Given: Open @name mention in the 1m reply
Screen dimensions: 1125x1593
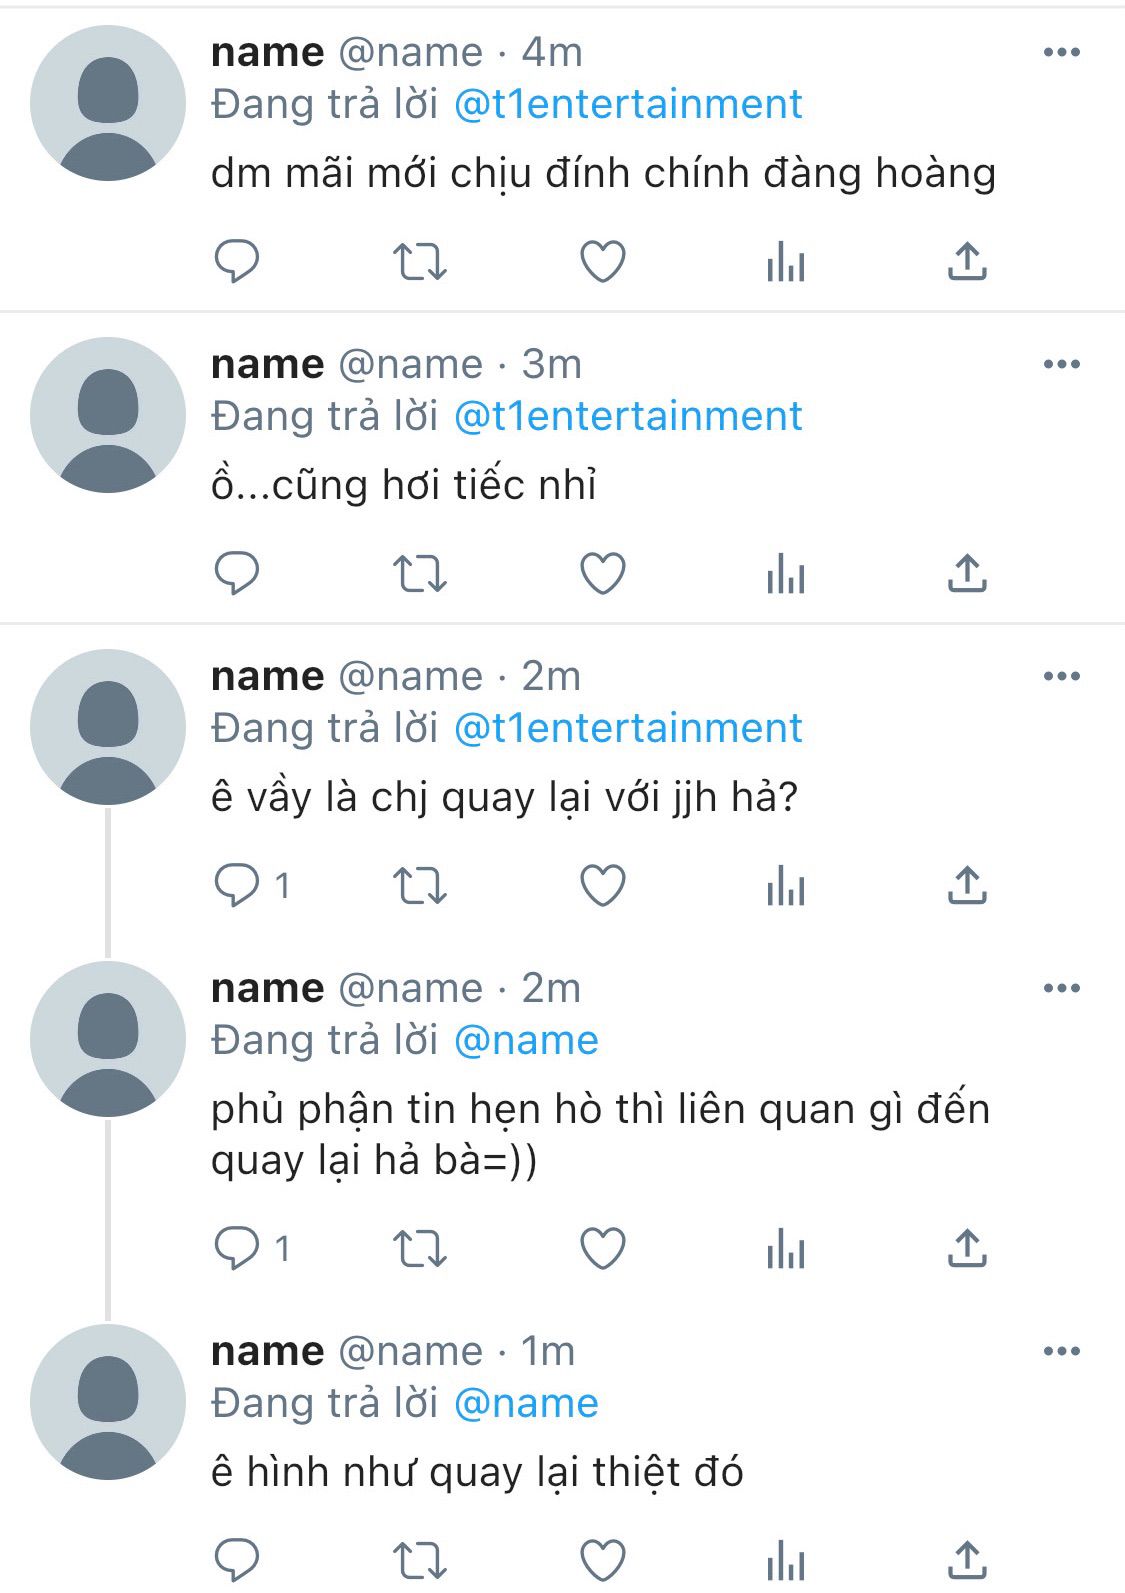Looking at the screenshot, I should 526,1403.
